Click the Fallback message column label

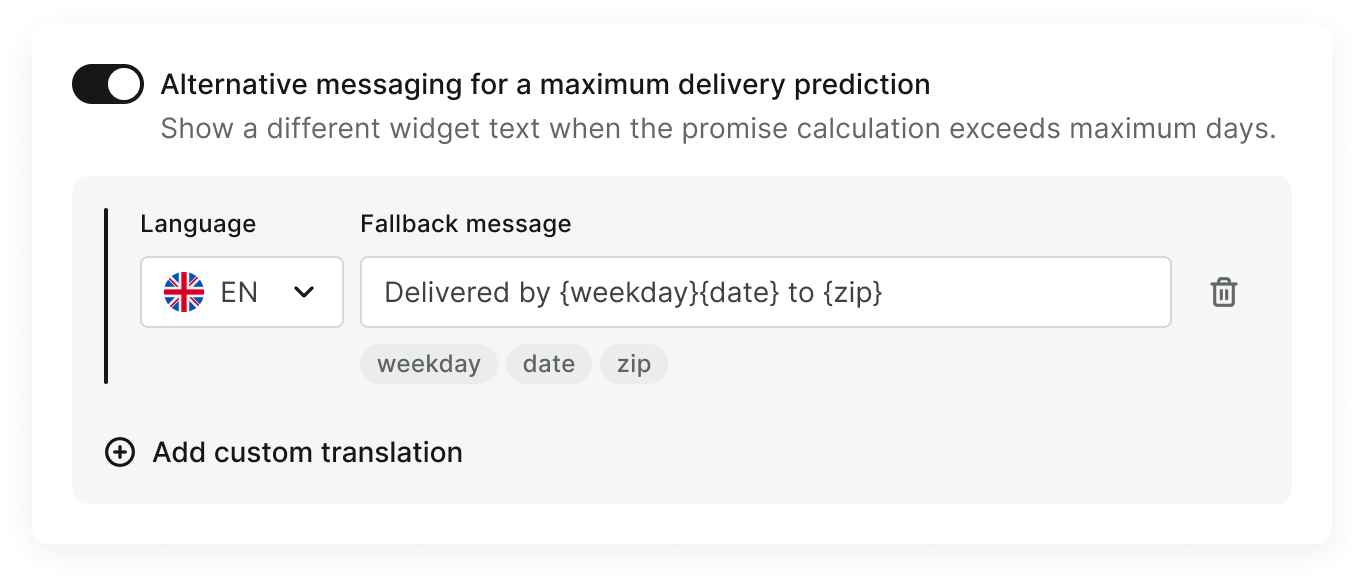click(465, 224)
